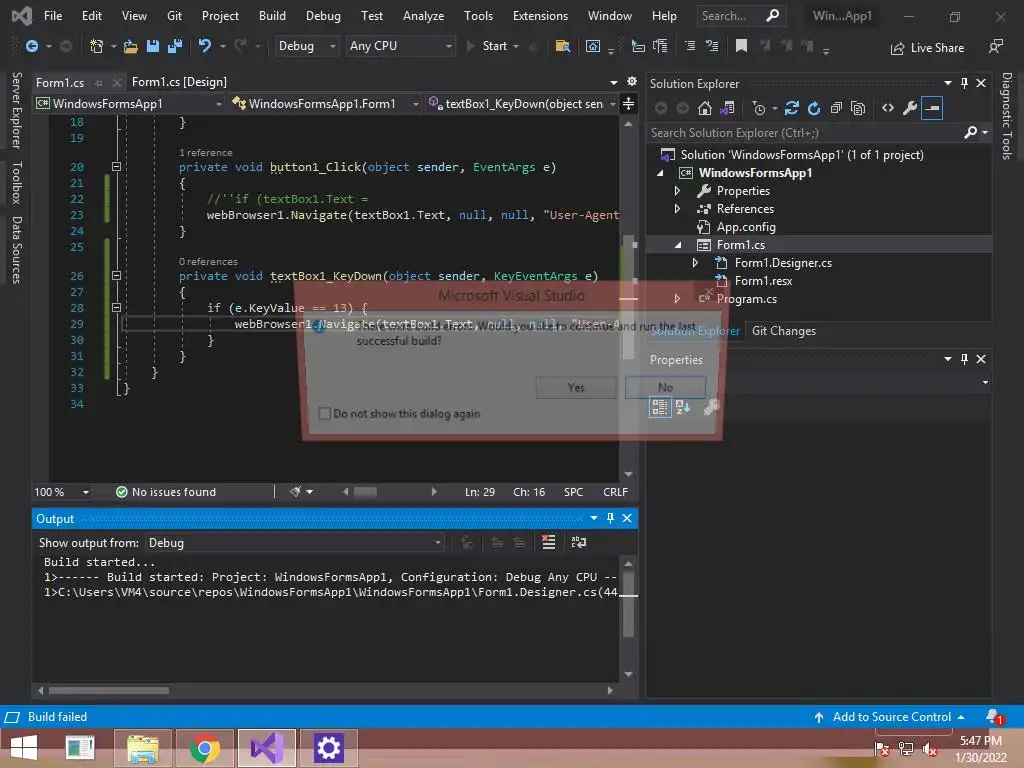Click the Find in Files toolbar icon
This screenshot has width=1024, height=768.
point(562,46)
